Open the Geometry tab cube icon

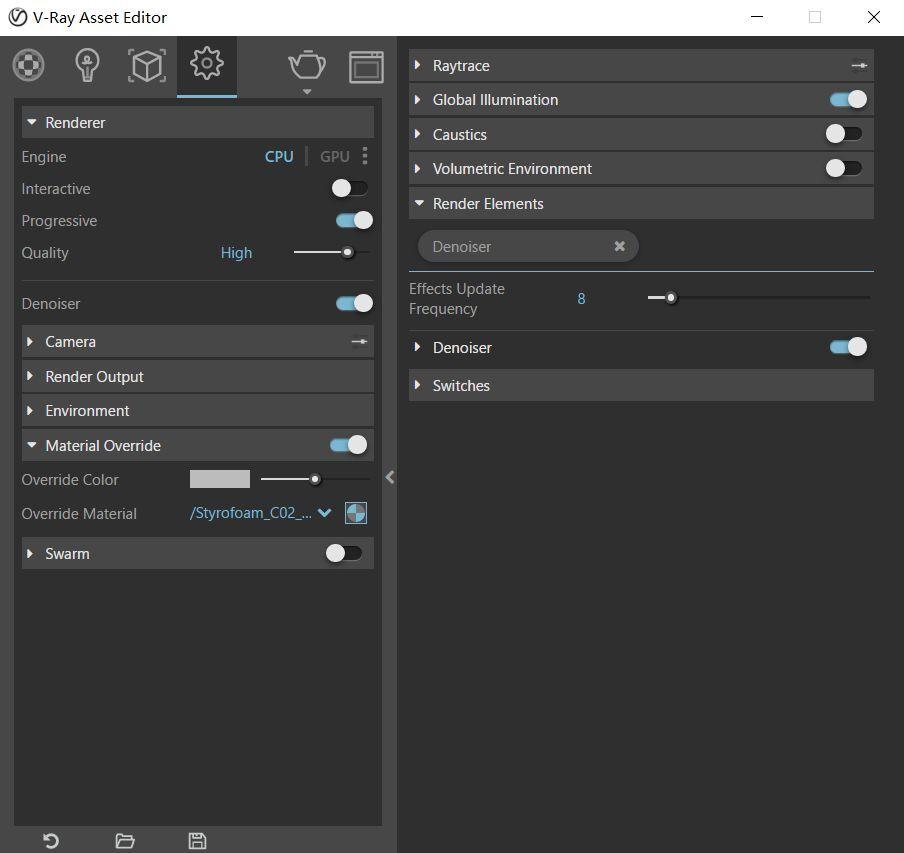147,66
